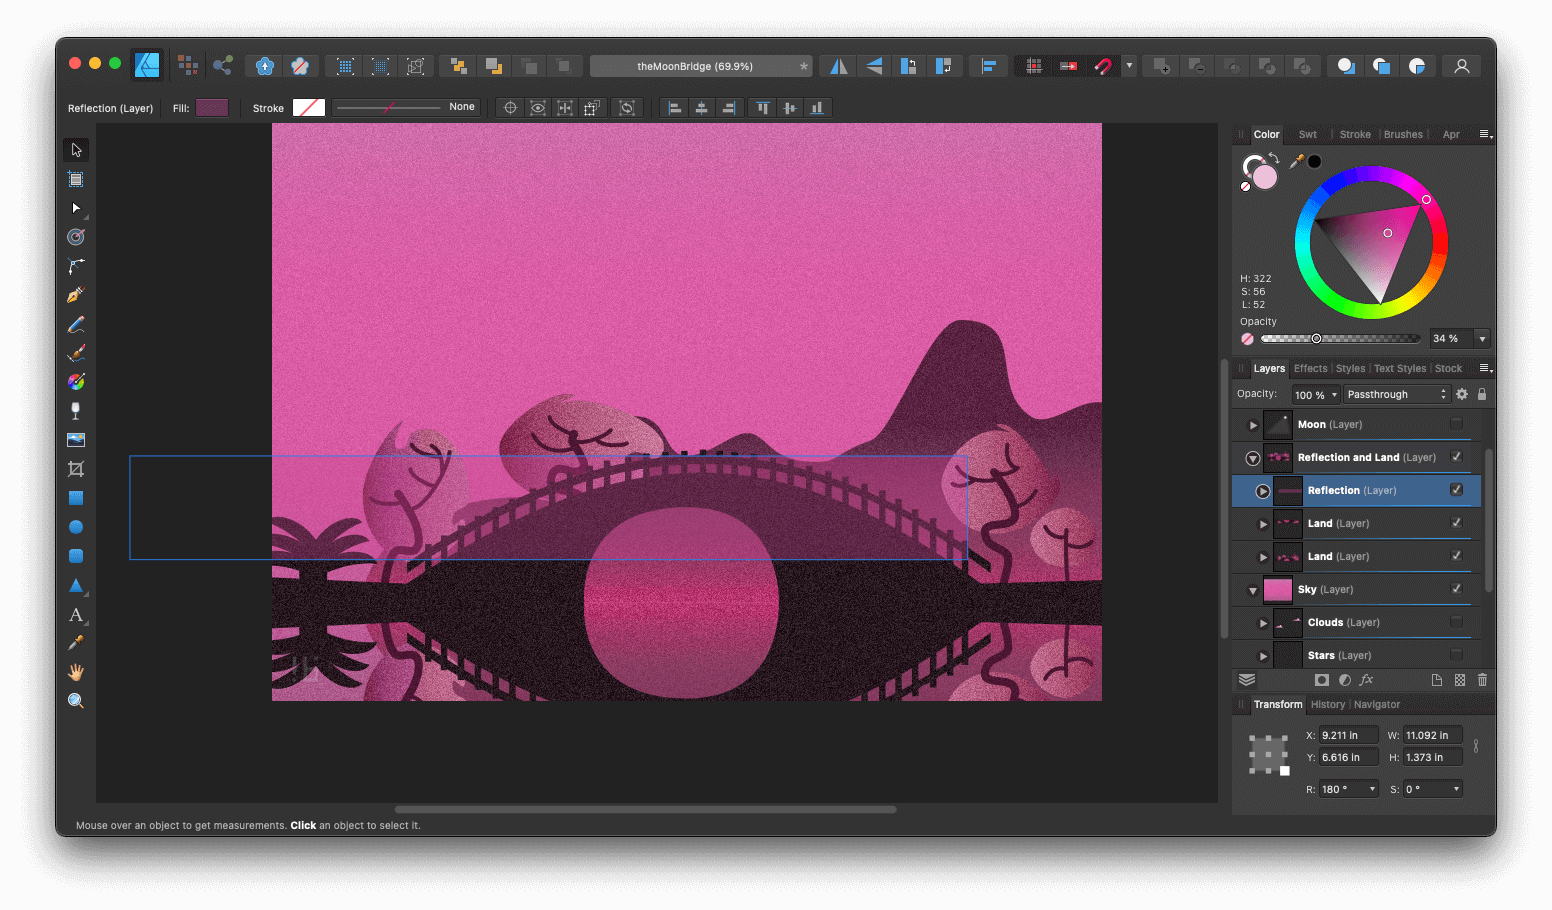Select the Move tool
Viewport: 1552px width, 910px height.
click(x=76, y=149)
